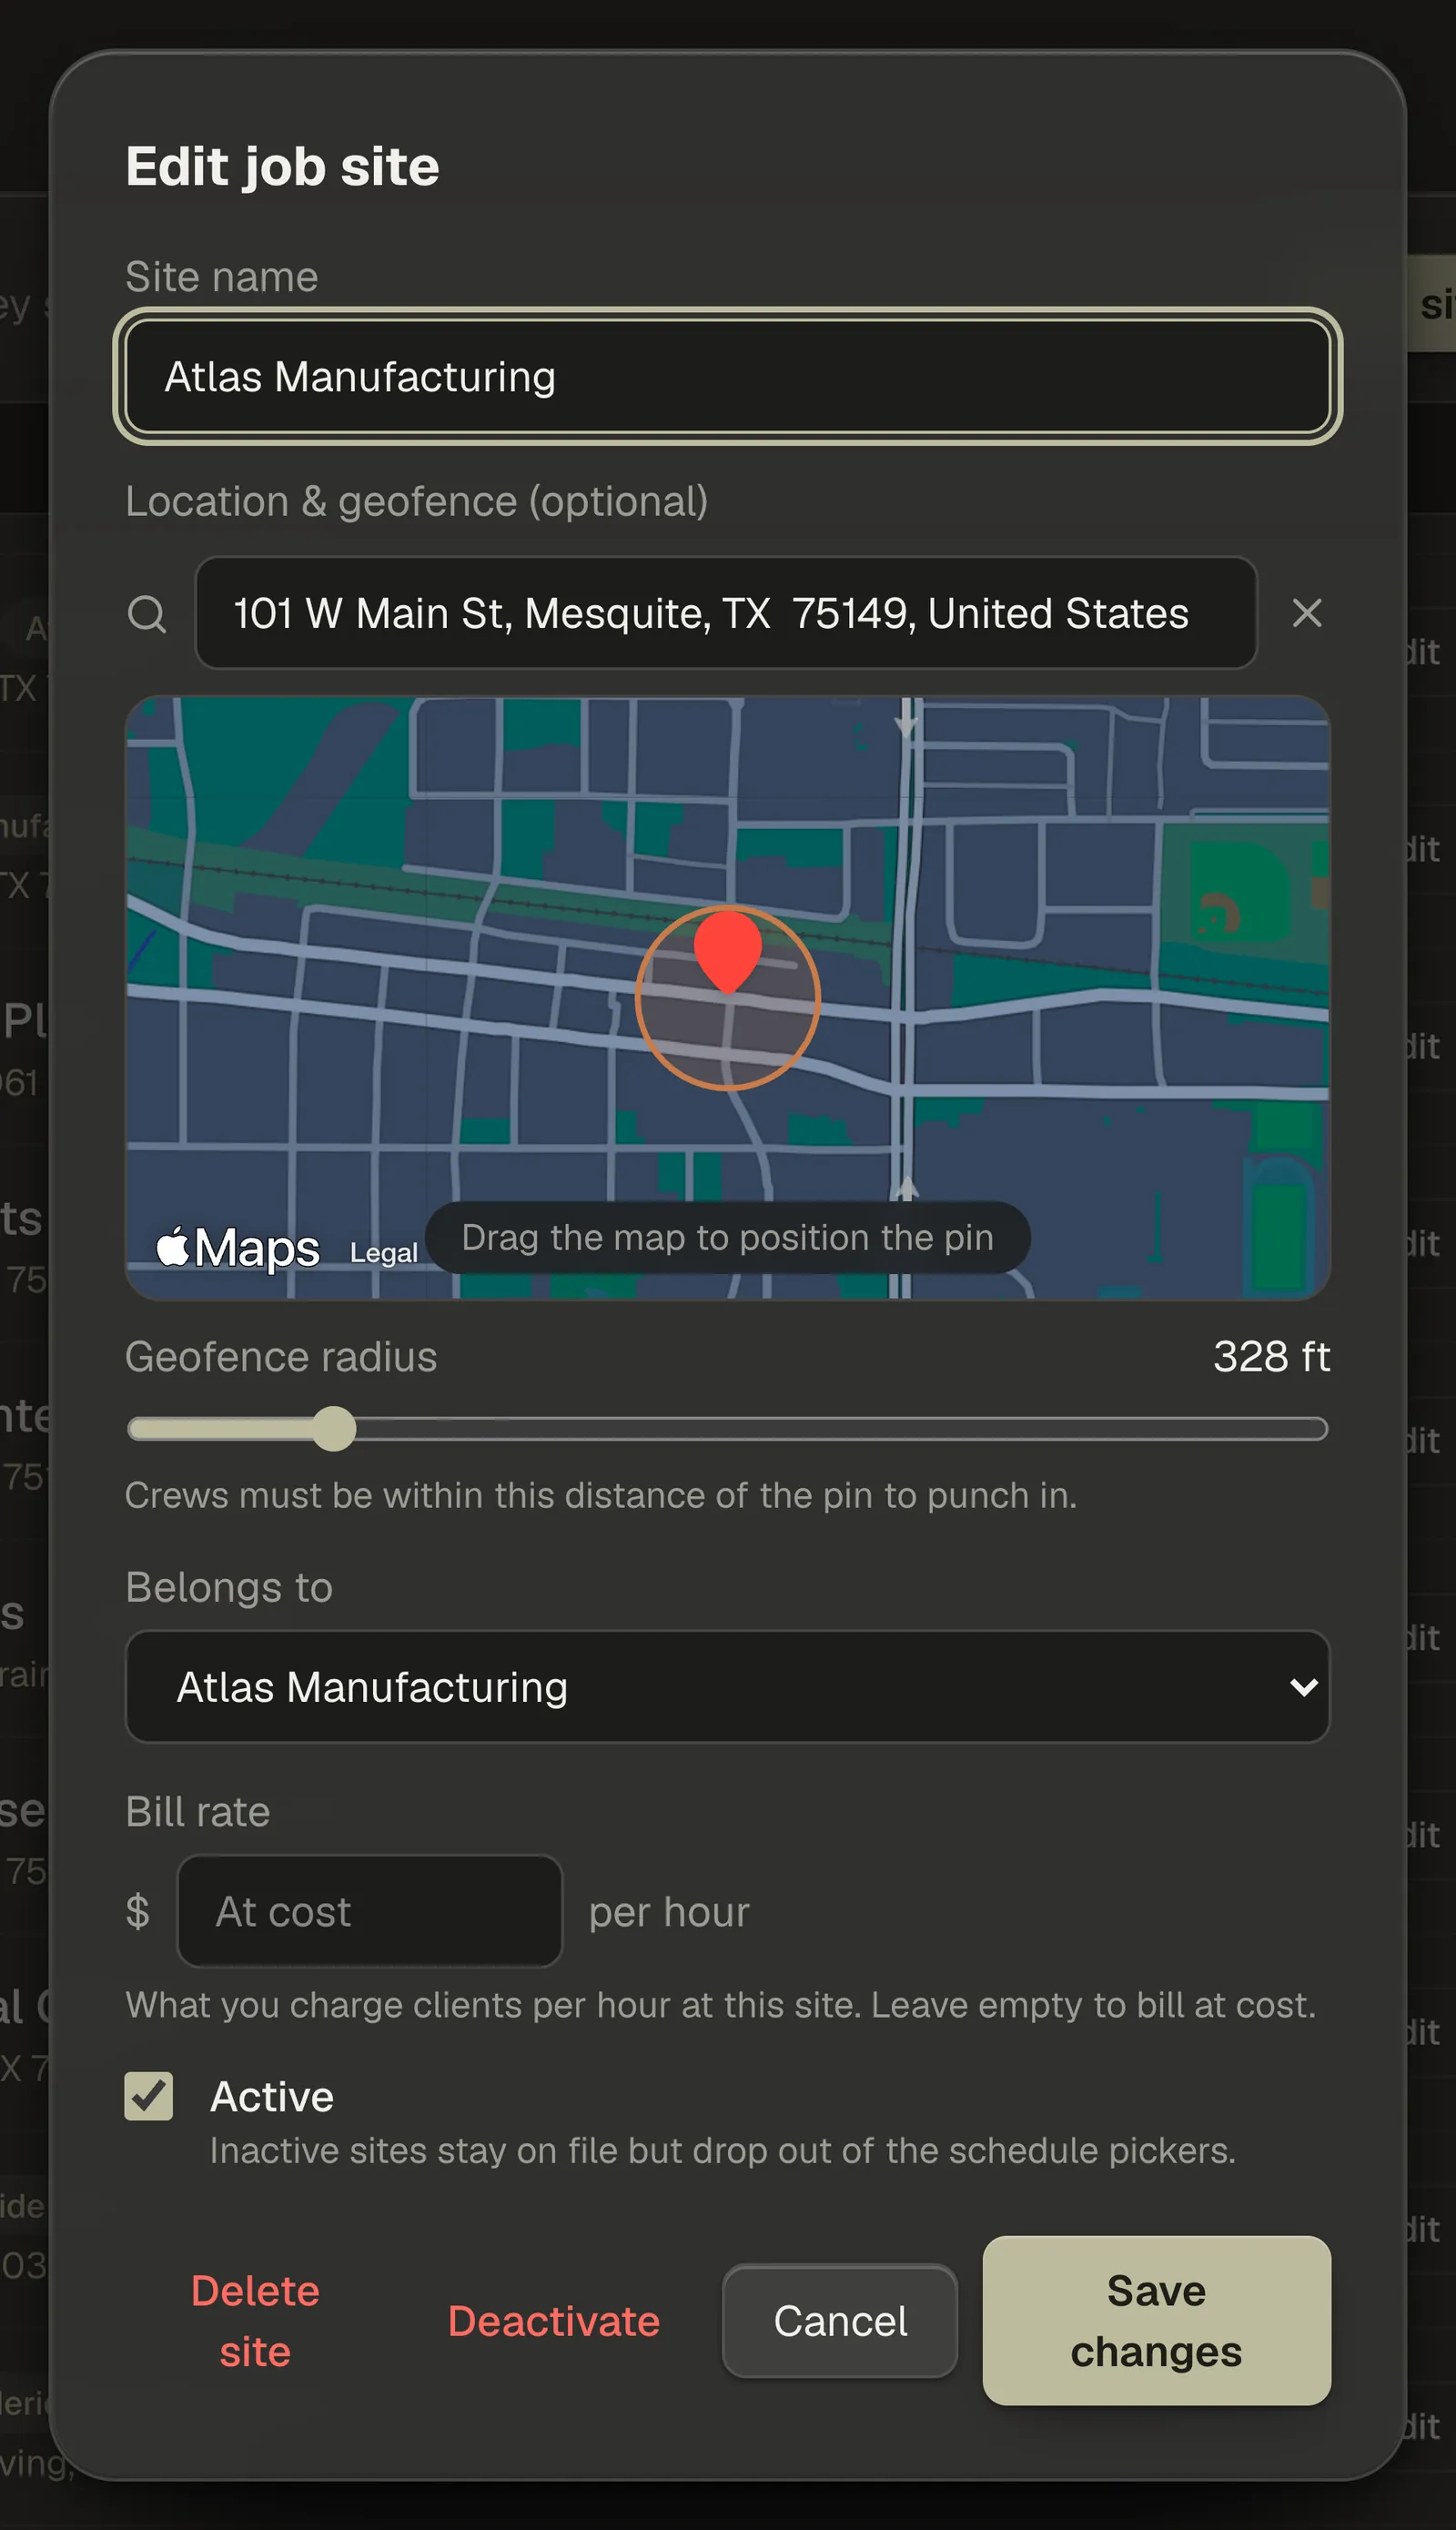Click Delete site
Viewport: 1456px width, 2530px height.
(255, 2321)
